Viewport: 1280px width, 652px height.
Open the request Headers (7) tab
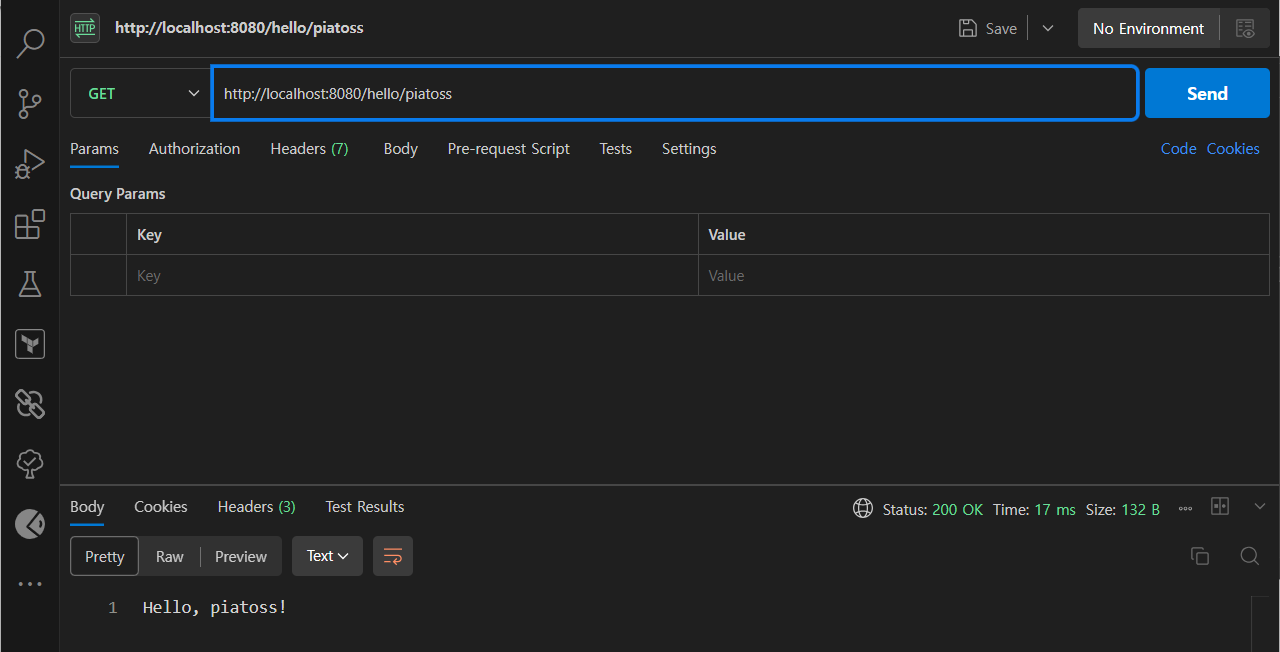pos(309,149)
